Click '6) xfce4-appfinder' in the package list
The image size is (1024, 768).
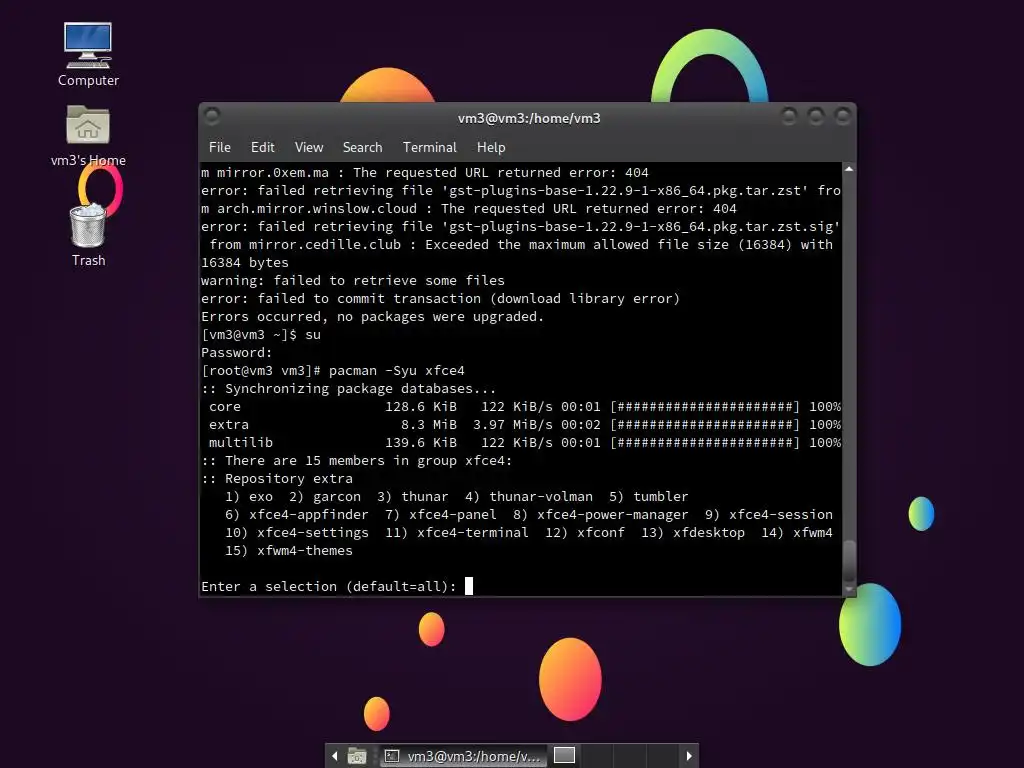click(296, 515)
